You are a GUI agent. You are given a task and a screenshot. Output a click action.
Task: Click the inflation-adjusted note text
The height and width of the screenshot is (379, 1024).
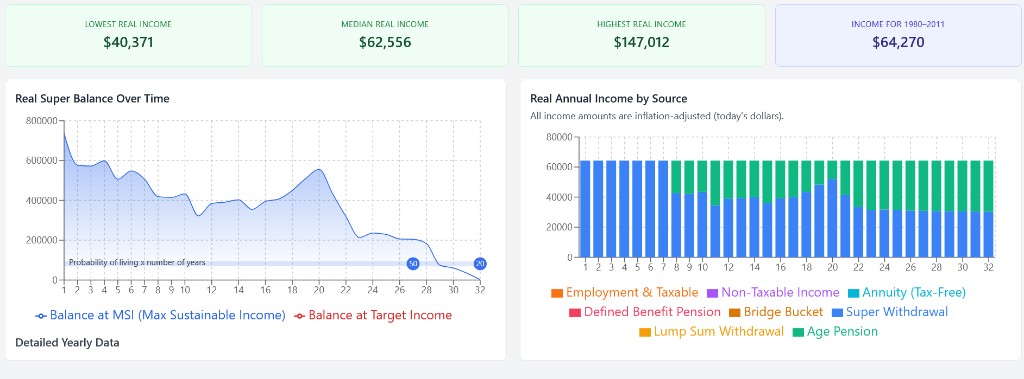pos(656,116)
